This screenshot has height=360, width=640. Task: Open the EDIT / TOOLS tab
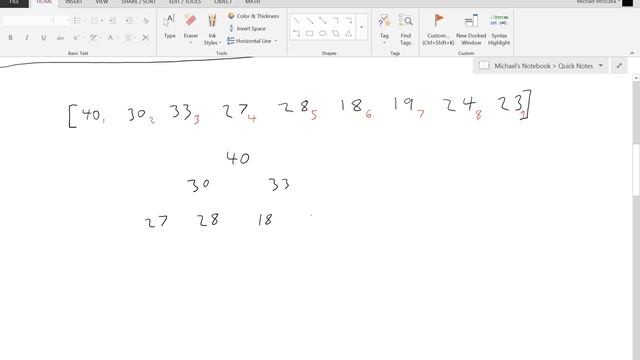click(x=184, y=2)
